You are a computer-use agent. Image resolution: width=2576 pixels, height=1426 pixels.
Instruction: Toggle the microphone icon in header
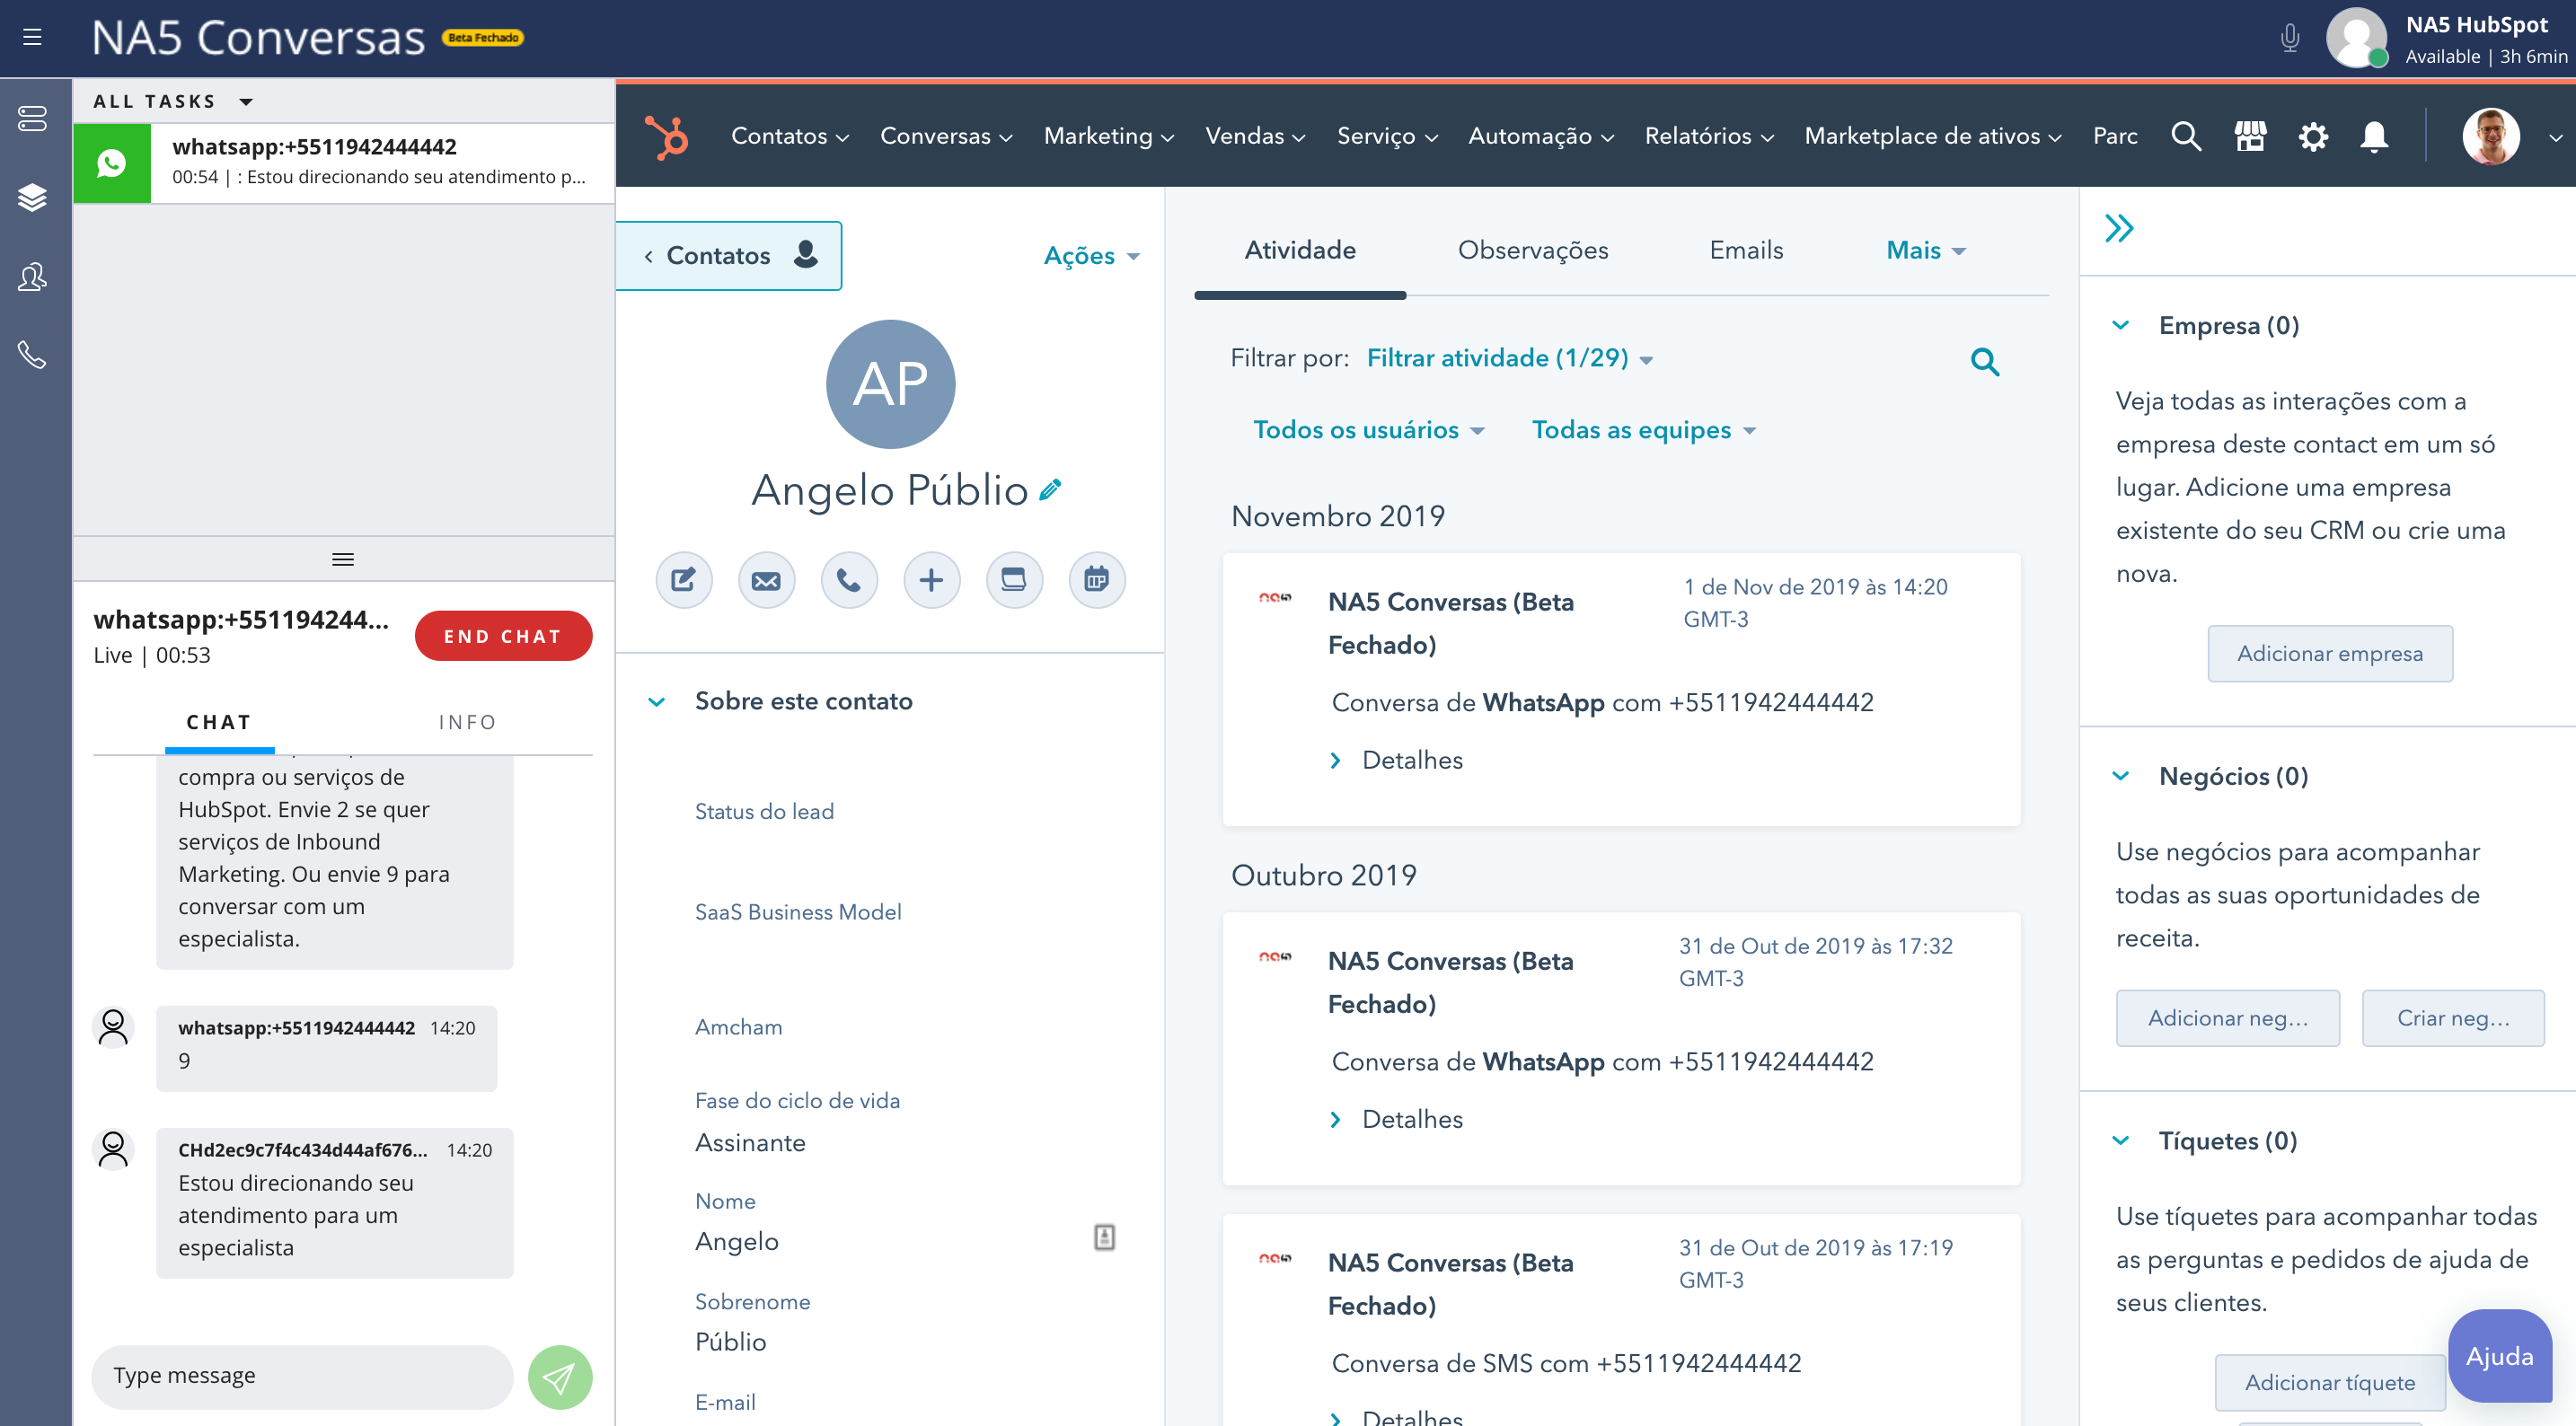coord(2289,38)
